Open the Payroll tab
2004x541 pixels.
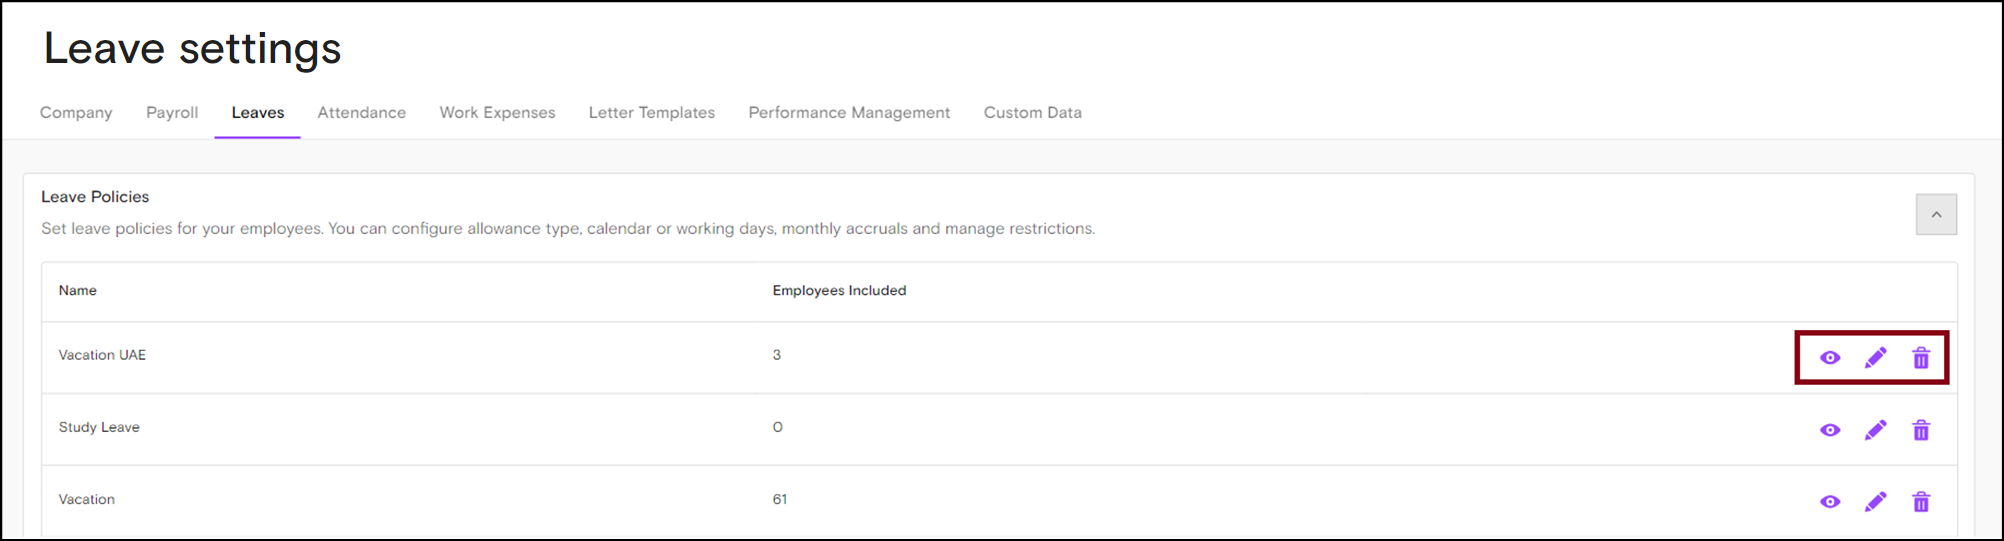click(x=172, y=113)
